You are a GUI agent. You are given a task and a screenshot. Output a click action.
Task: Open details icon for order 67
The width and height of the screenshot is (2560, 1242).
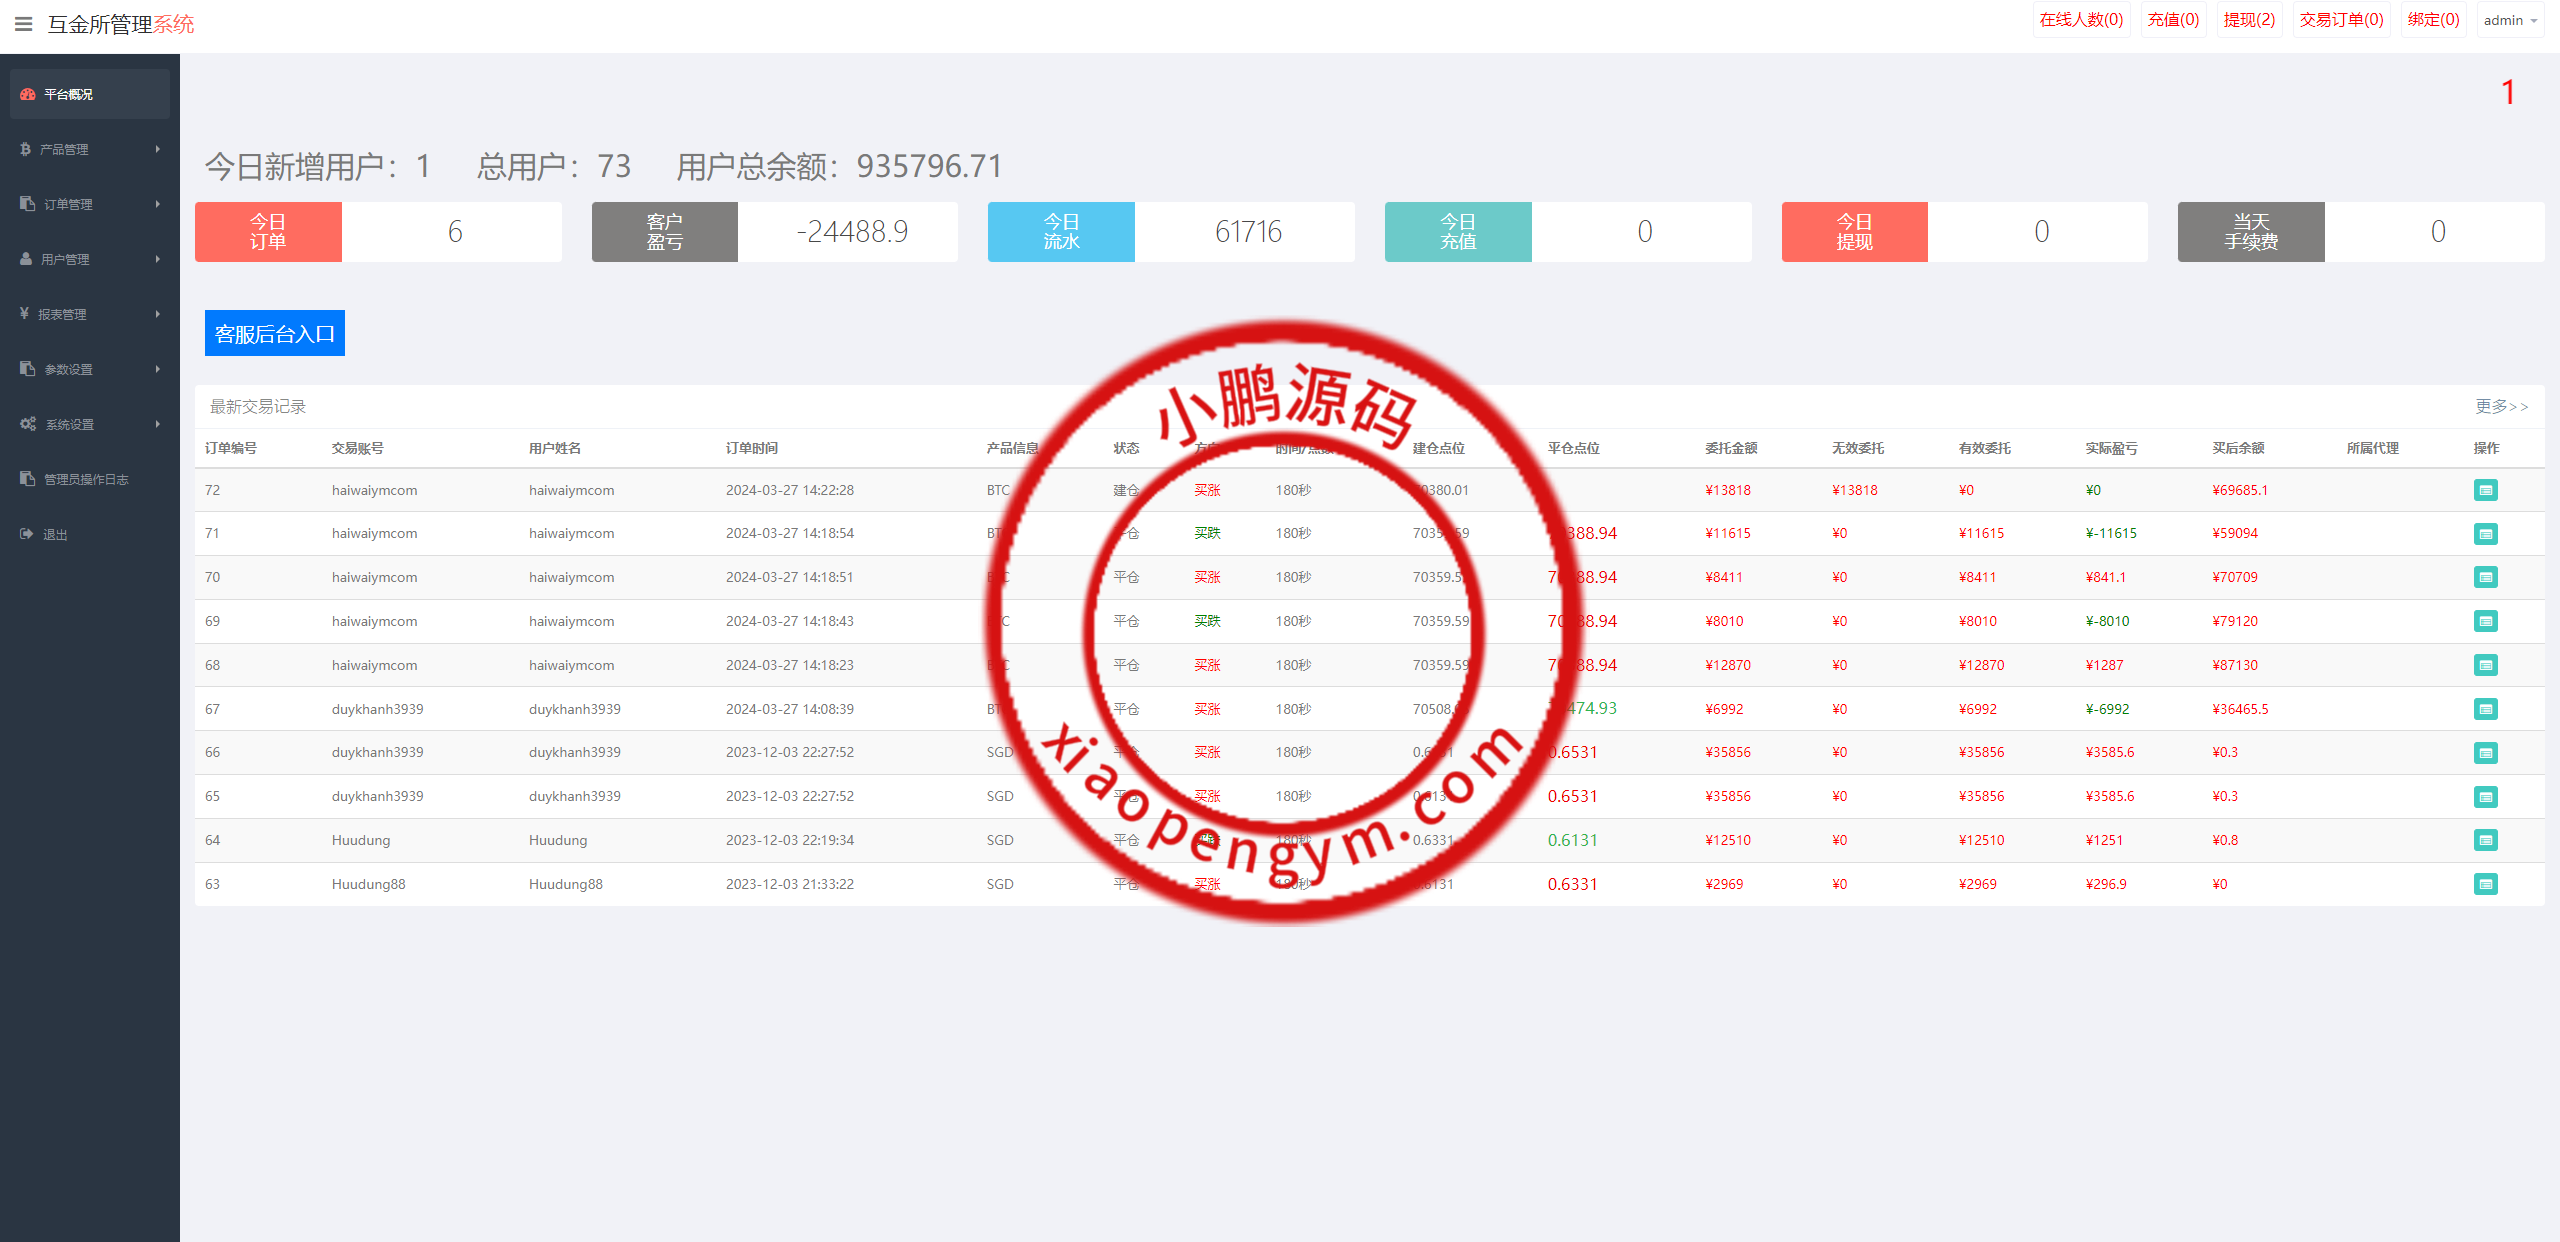click(x=2485, y=709)
